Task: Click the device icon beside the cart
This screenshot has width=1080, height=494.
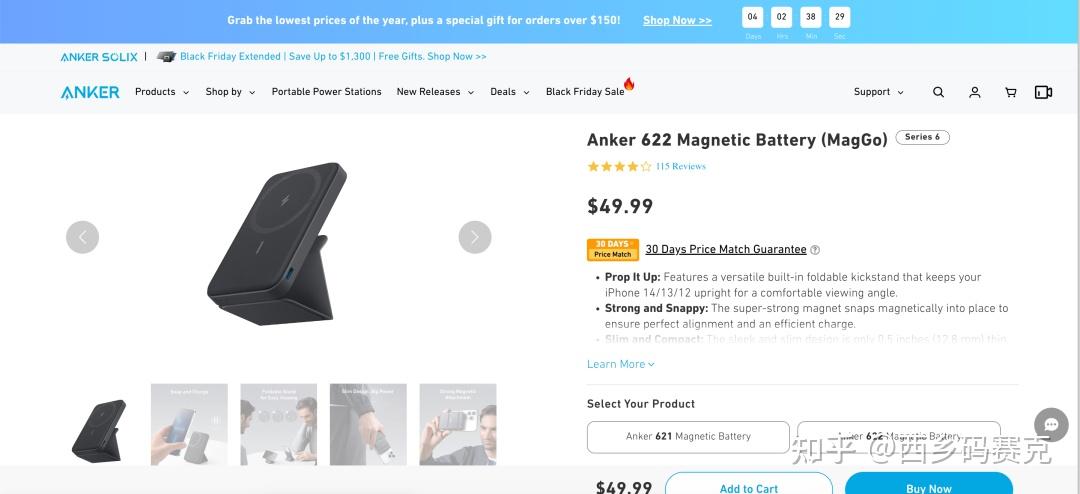Action: [x=1043, y=92]
